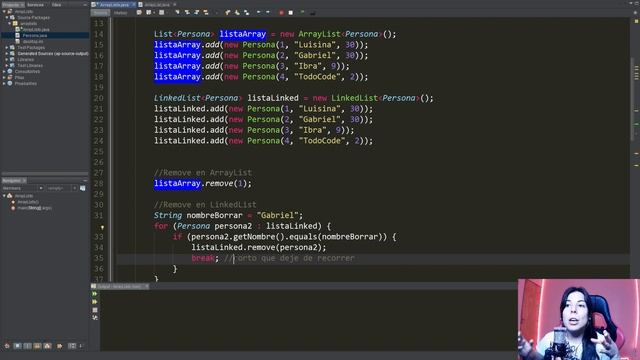Image resolution: width=640 pixels, height=360 pixels.
Task: Go to Next Bookmark icon
Action: [237, 13]
